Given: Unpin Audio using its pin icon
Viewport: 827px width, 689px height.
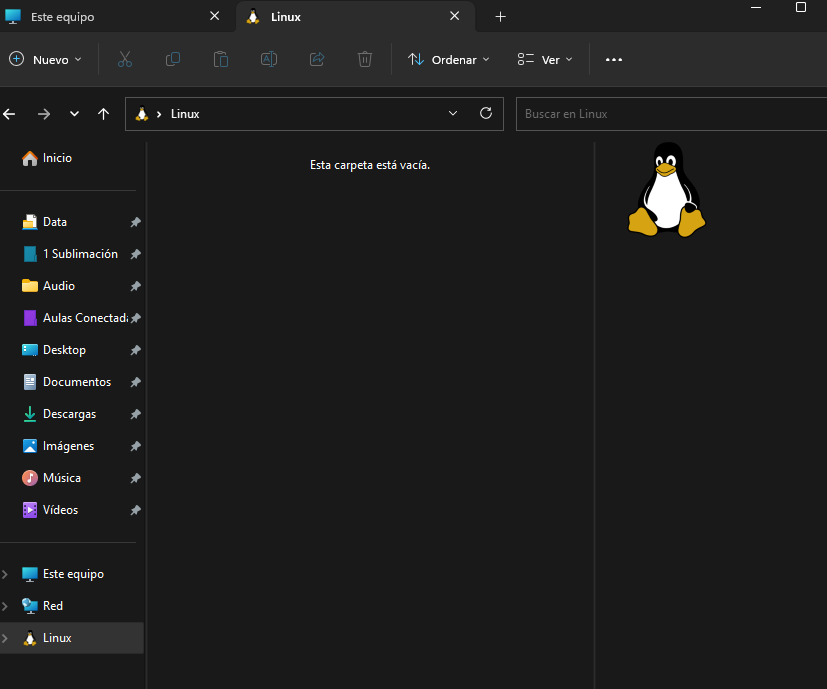Looking at the screenshot, I should tap(136, 286).
